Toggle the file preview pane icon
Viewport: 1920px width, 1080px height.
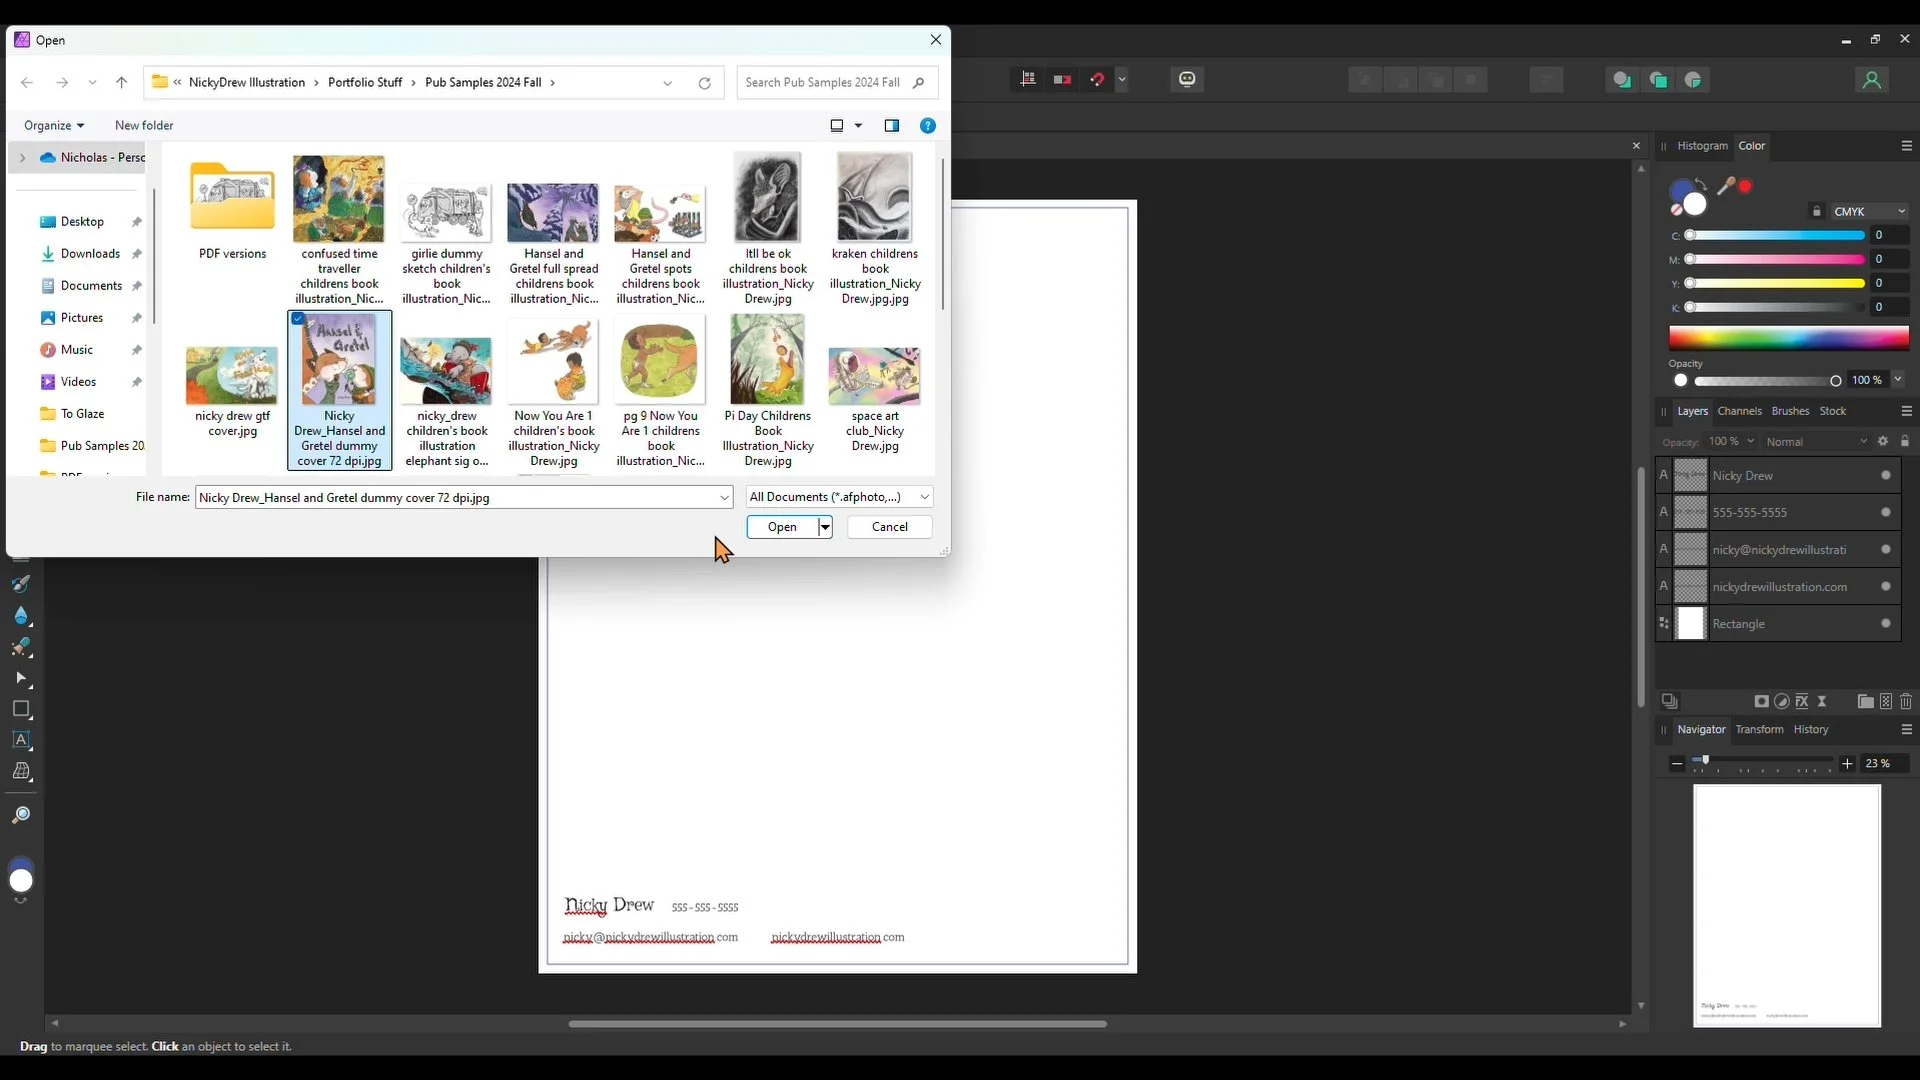891,125
